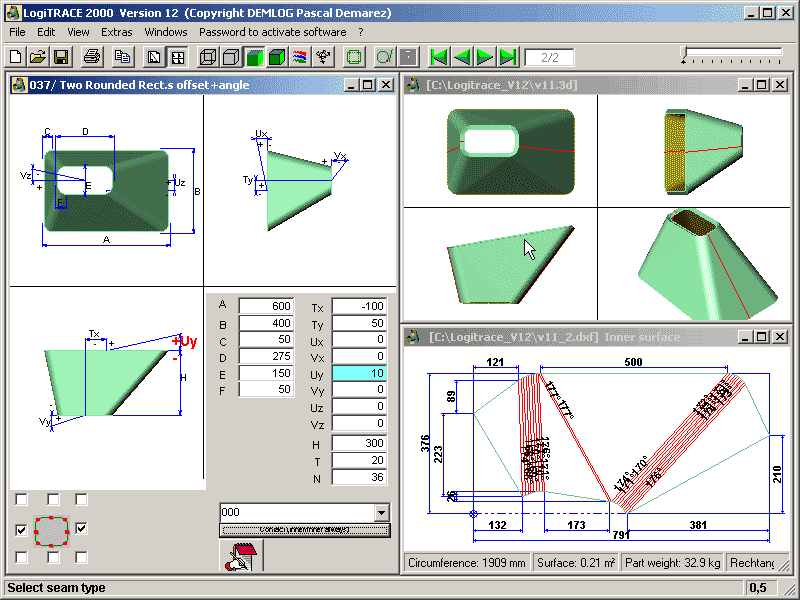Click the gray square toolbar icon
The height and width of the screenshot is (600, 800).
coord(408,57)
